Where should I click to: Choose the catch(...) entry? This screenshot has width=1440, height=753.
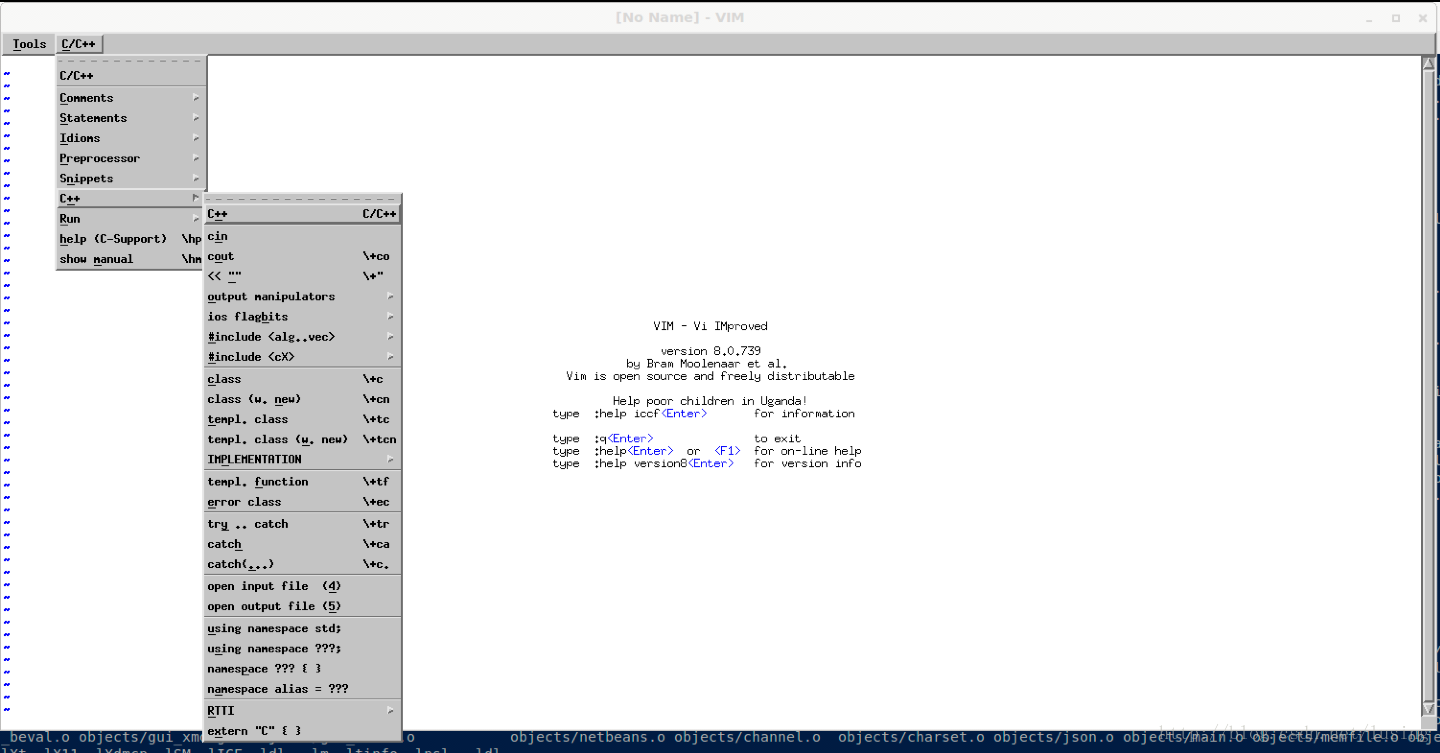pyautogui.click(x=302, y=564)
